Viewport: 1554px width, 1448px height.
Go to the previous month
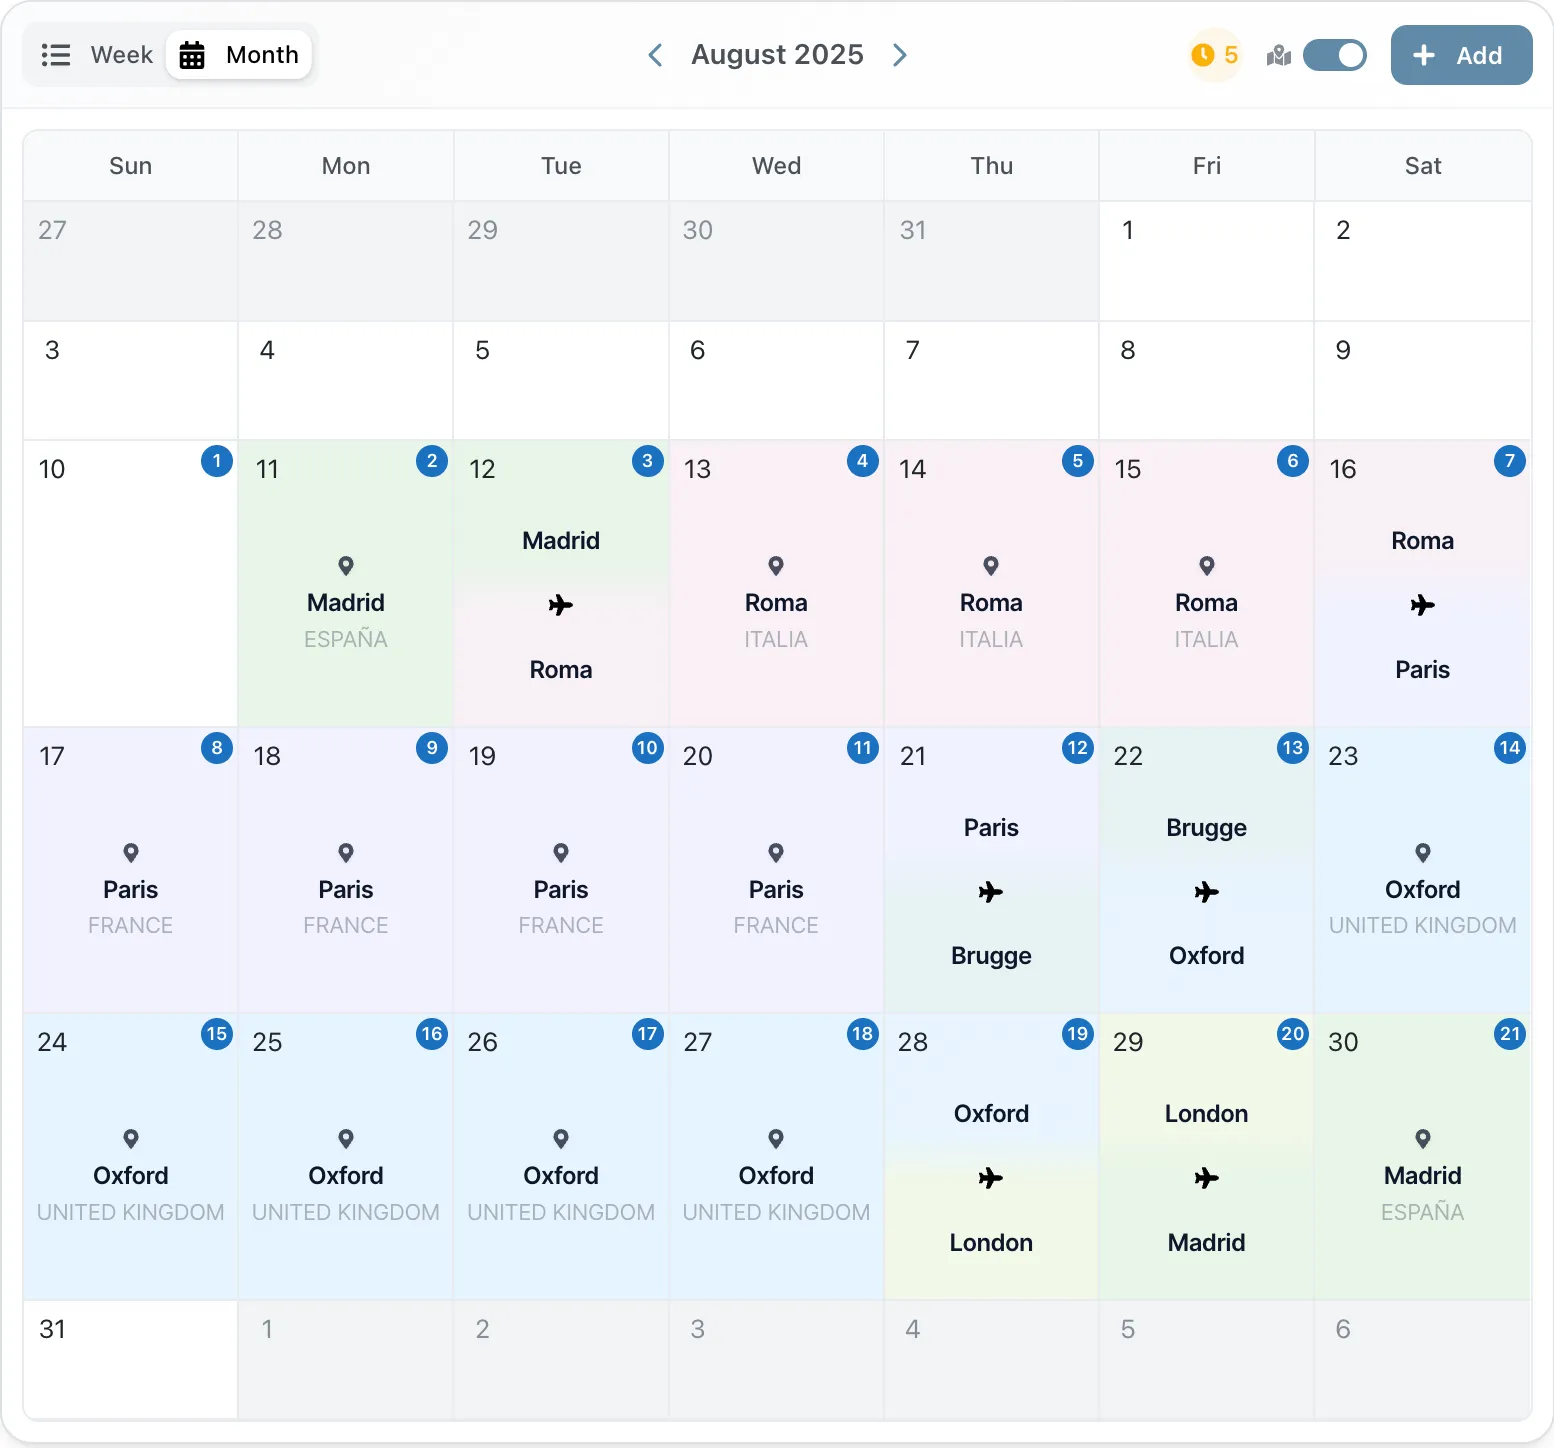[x=655, y=55]
